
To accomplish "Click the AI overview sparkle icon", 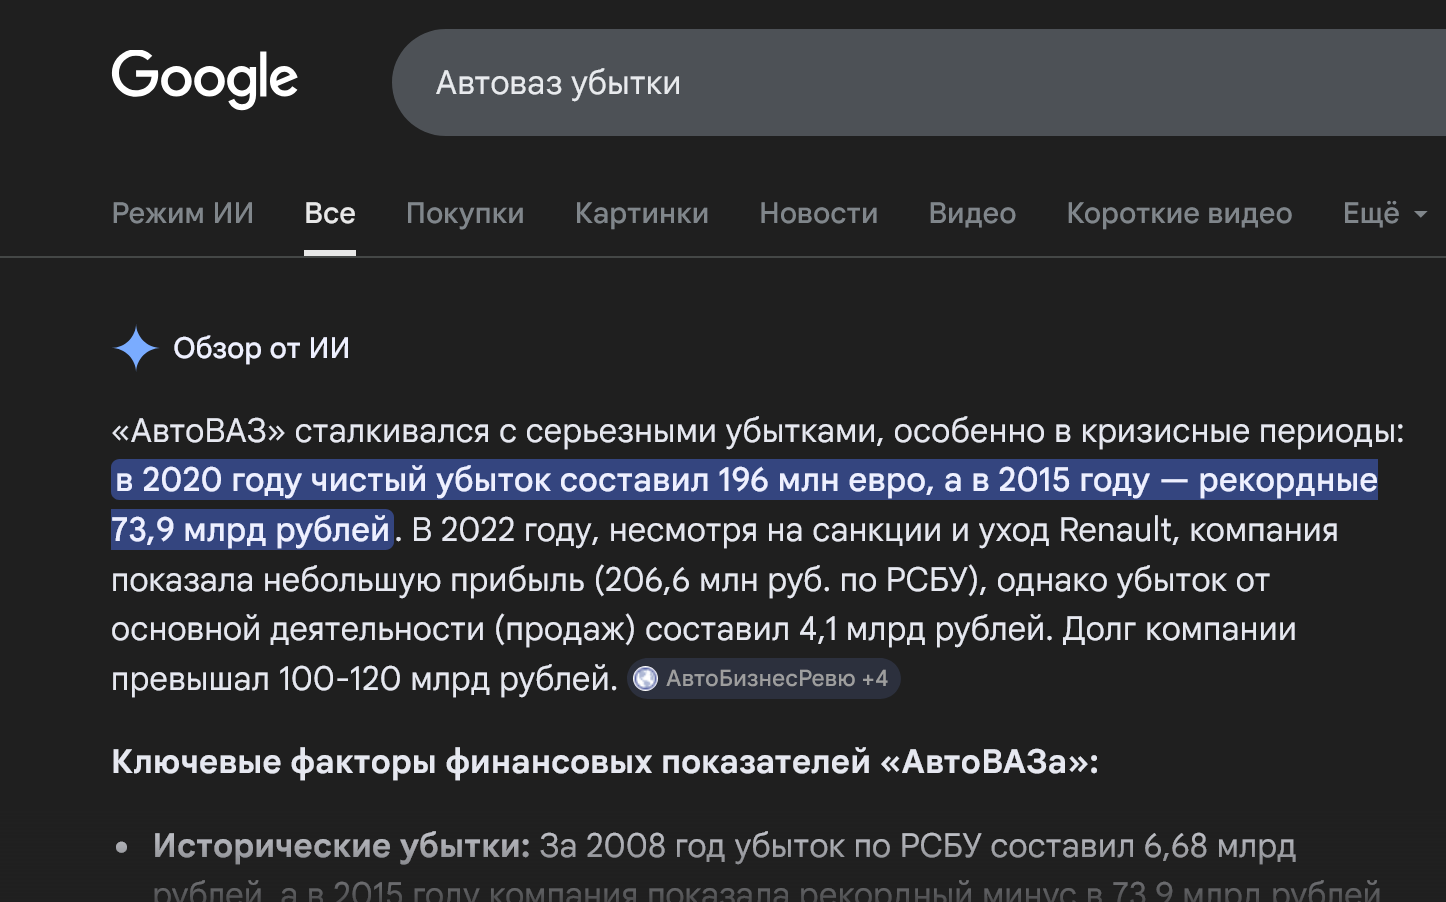I will pyautogui.click(x=136, y=348).
